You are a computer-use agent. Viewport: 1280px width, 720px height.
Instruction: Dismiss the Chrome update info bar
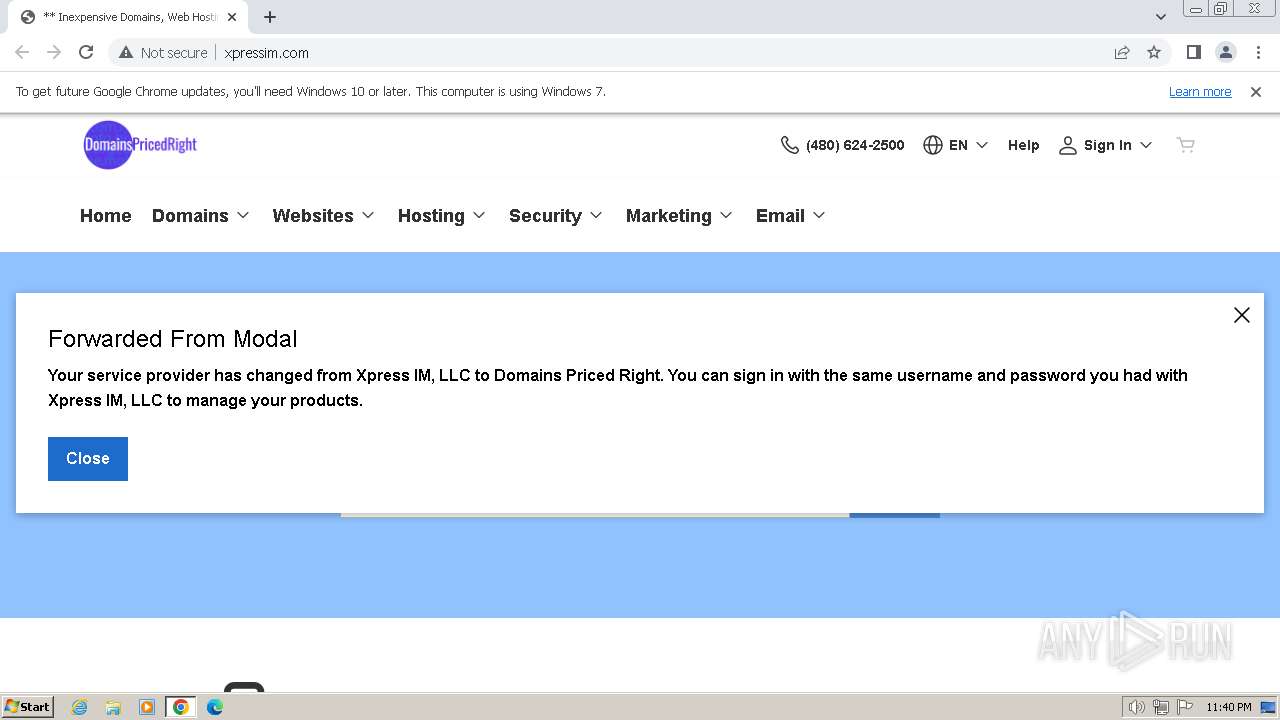tap(1256, 92)
